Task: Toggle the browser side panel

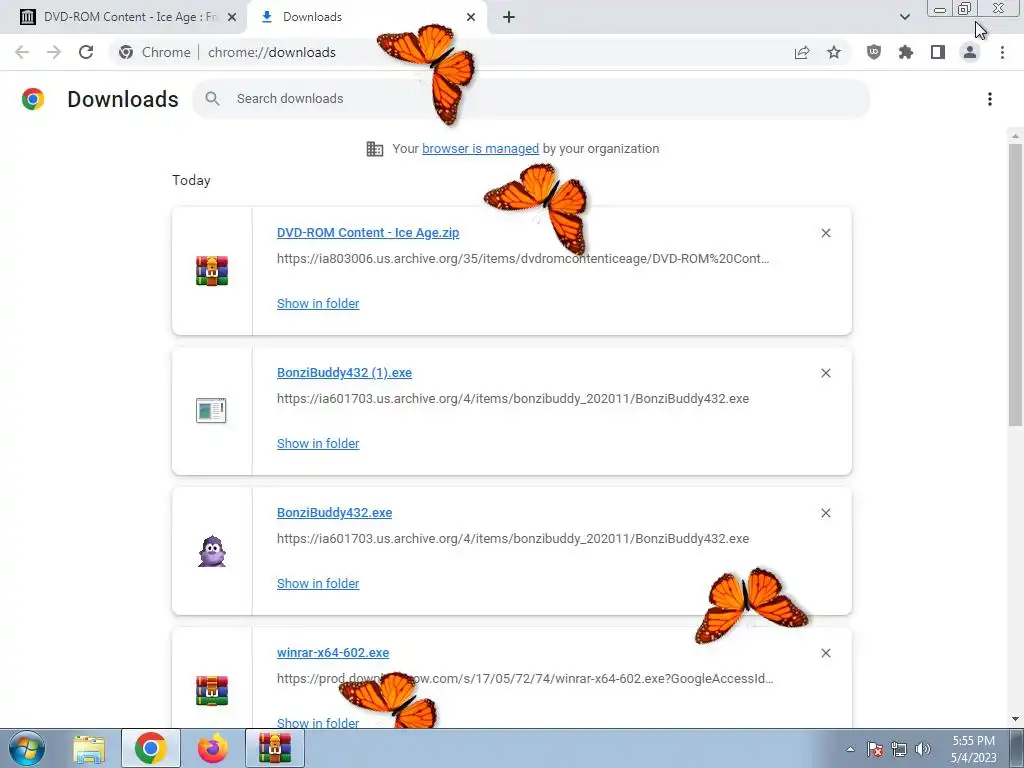Action: [938, 52]
